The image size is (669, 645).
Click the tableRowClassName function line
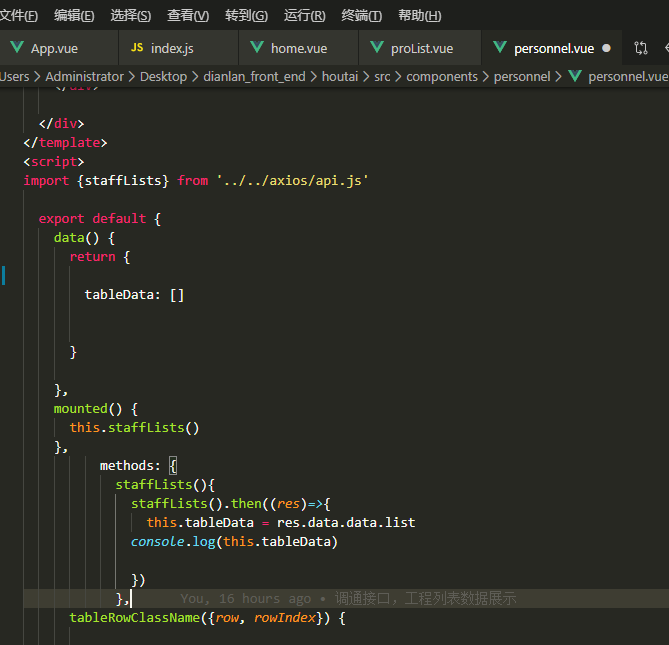[x=207, y=618]
